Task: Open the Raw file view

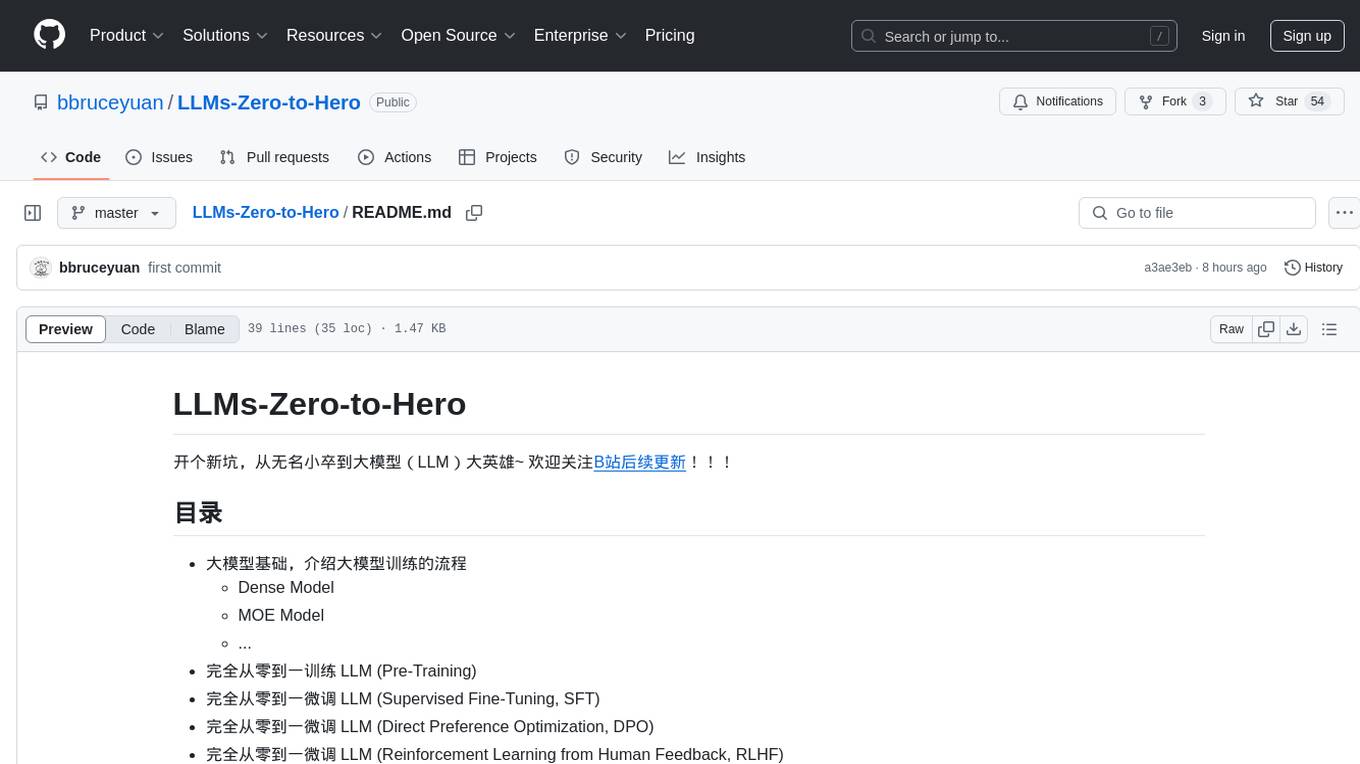Action: (1231, 329)
